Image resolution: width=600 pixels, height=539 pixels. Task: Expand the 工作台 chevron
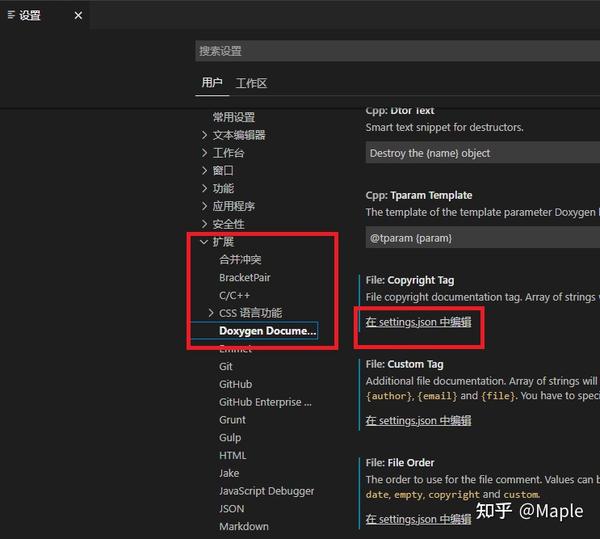pos(204,153)
